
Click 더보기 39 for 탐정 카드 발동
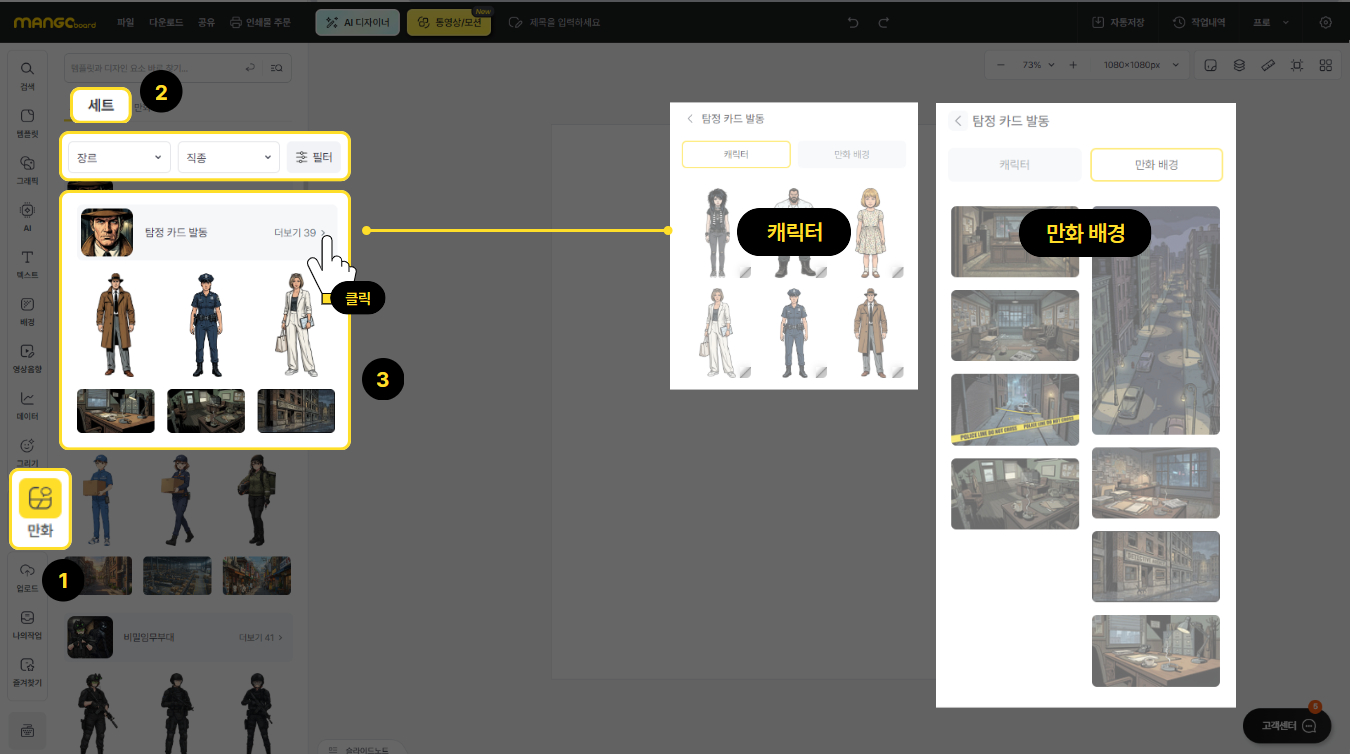pyautogui.click(x=298, y=233)
